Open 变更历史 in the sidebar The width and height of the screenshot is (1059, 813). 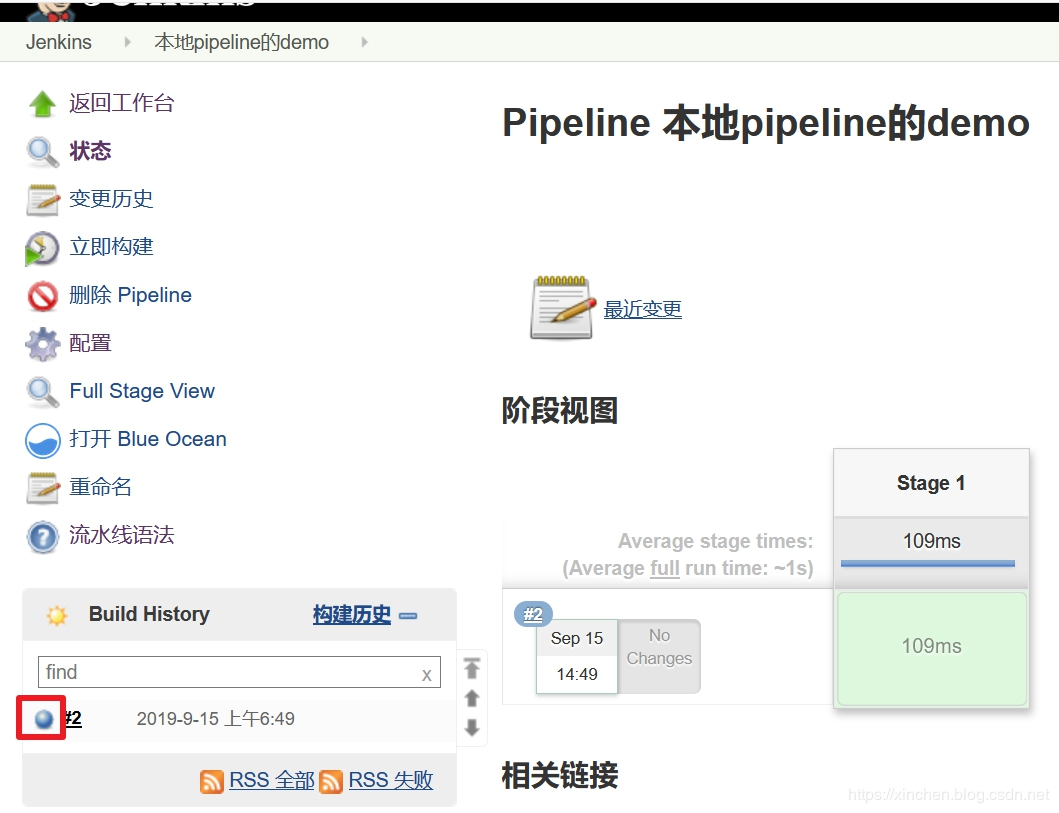[x=111, y=199]
